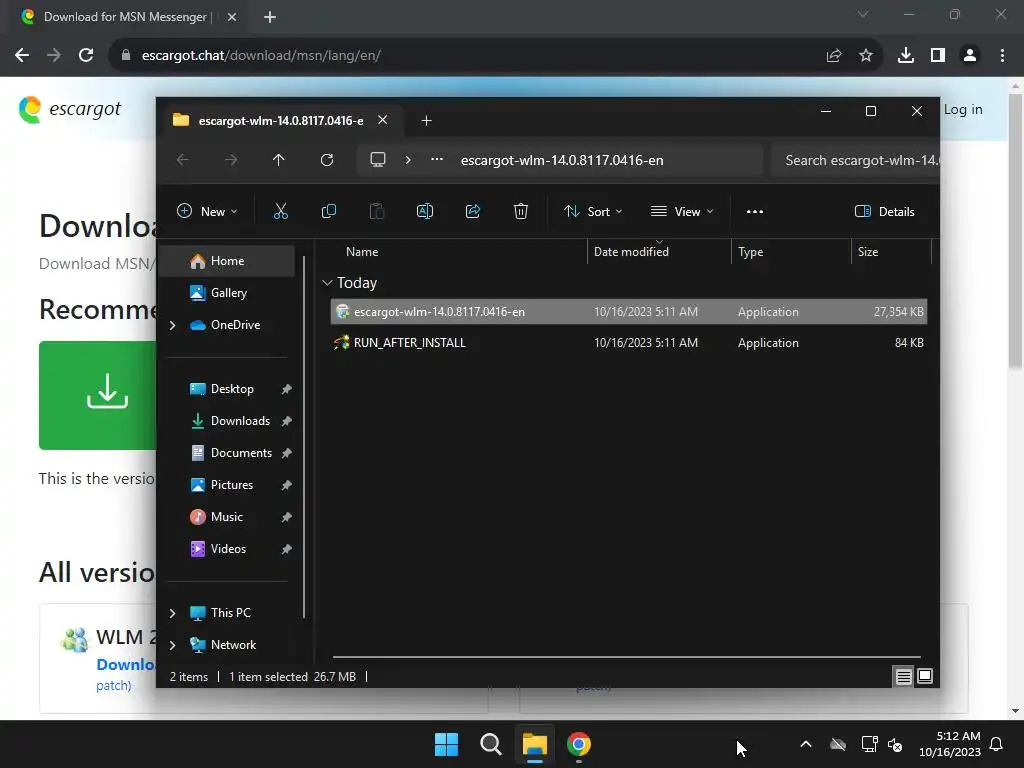The image size is (1024, 768).
Task: Show hidden path ellipsis in address bar
Action: pos(437,160)
